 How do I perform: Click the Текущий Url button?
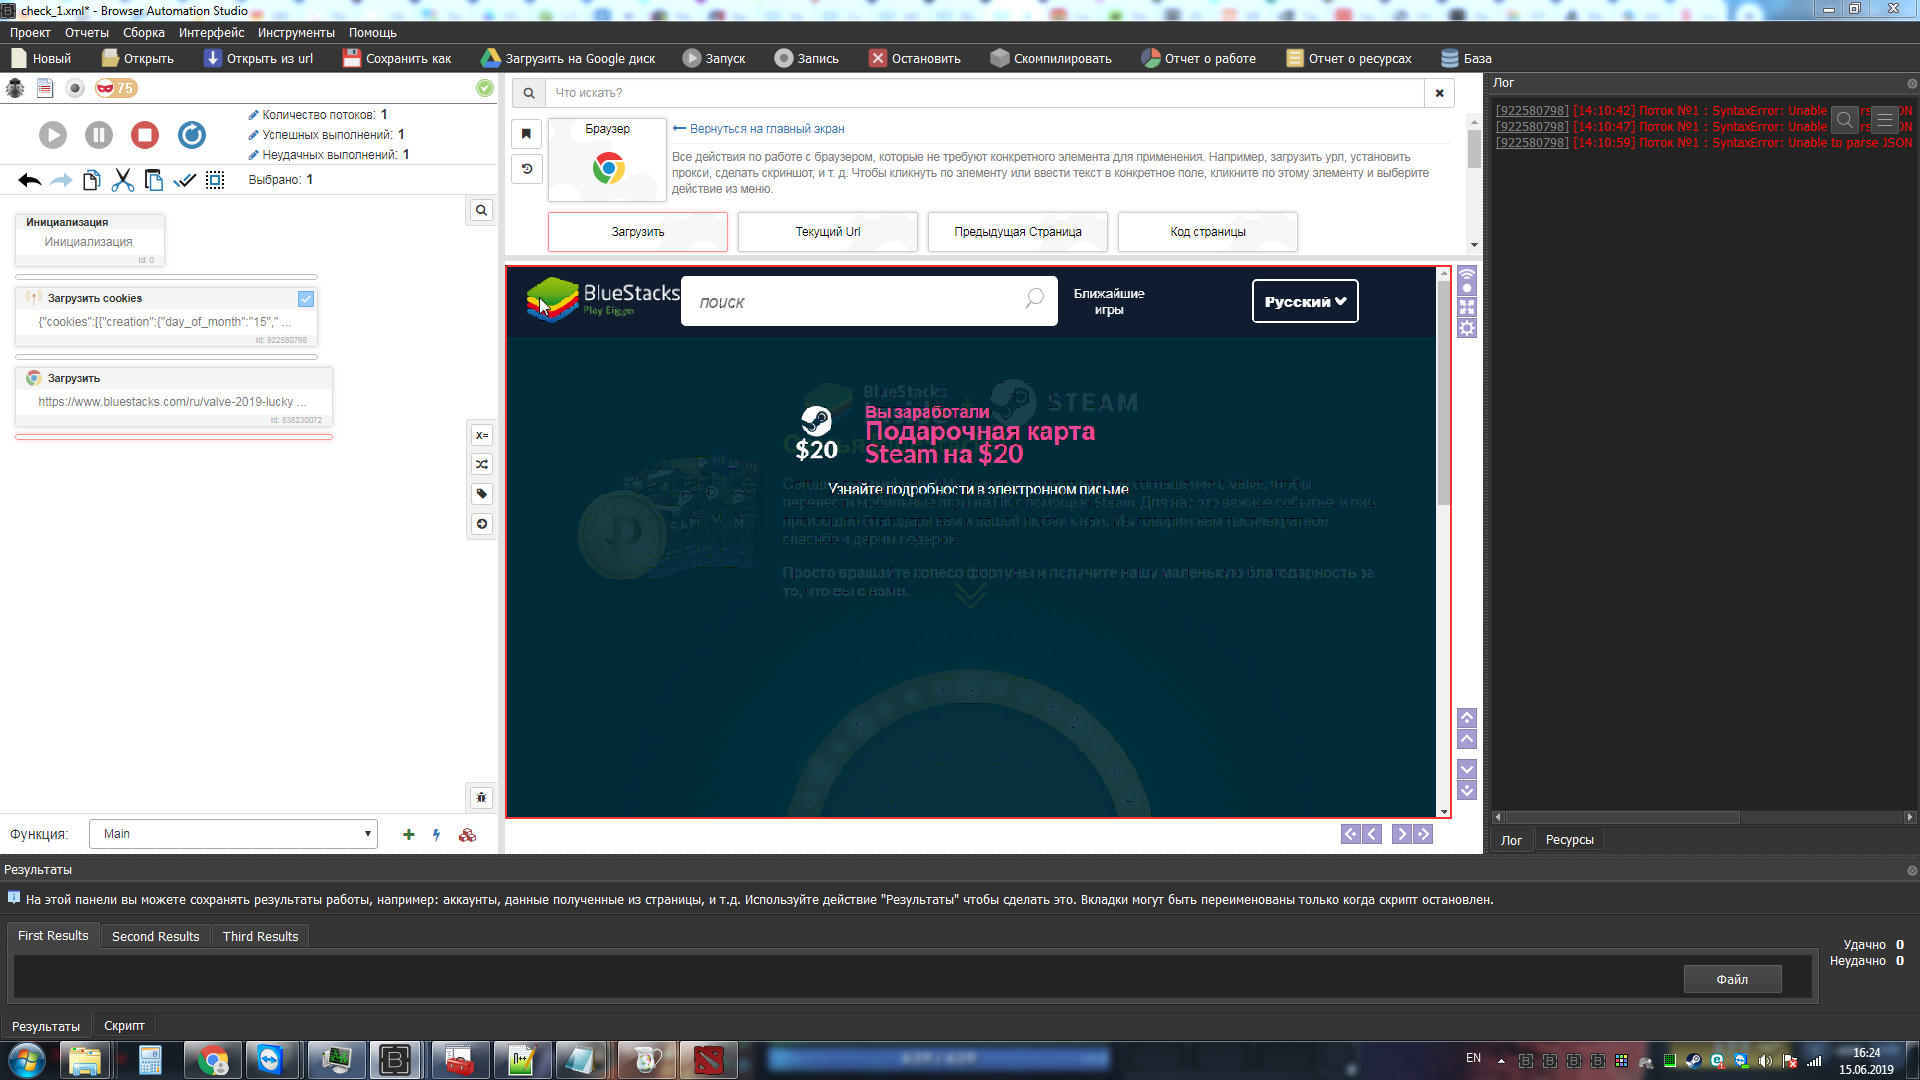[x=828, y=232]
